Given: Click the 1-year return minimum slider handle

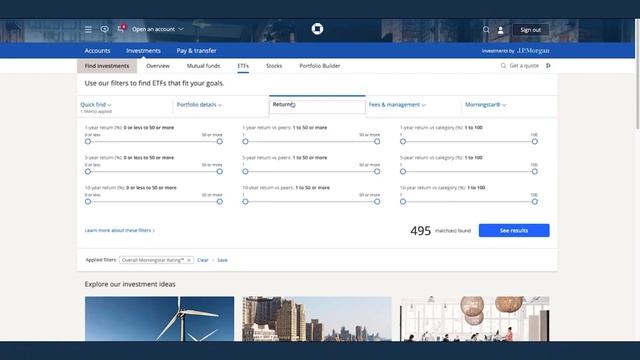Looking at the screenshot, I should click(88, 142).
